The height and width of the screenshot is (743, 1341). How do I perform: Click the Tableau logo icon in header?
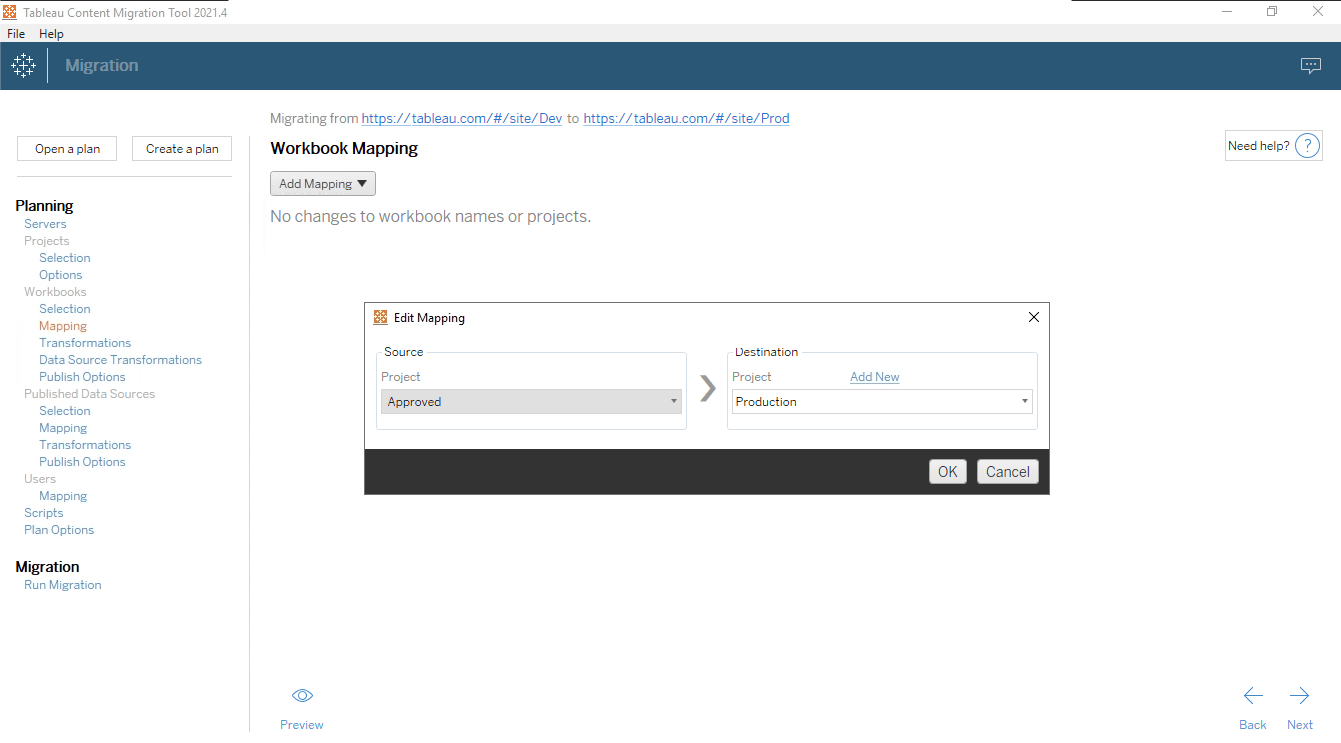23,66
